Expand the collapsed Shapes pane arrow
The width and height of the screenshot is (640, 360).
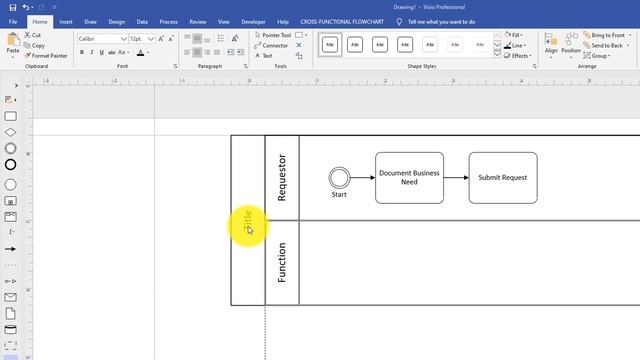tap(16, 85)
